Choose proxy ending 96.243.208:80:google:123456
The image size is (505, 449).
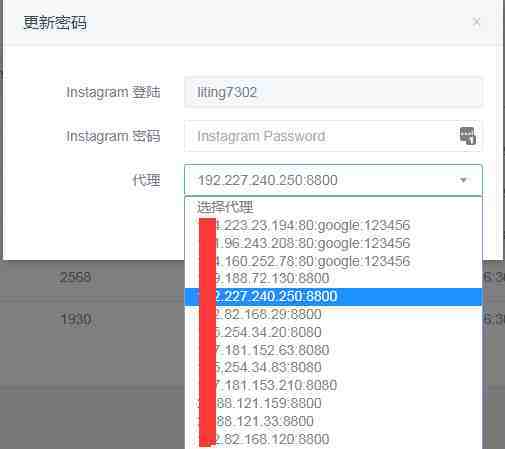point(333,243)
